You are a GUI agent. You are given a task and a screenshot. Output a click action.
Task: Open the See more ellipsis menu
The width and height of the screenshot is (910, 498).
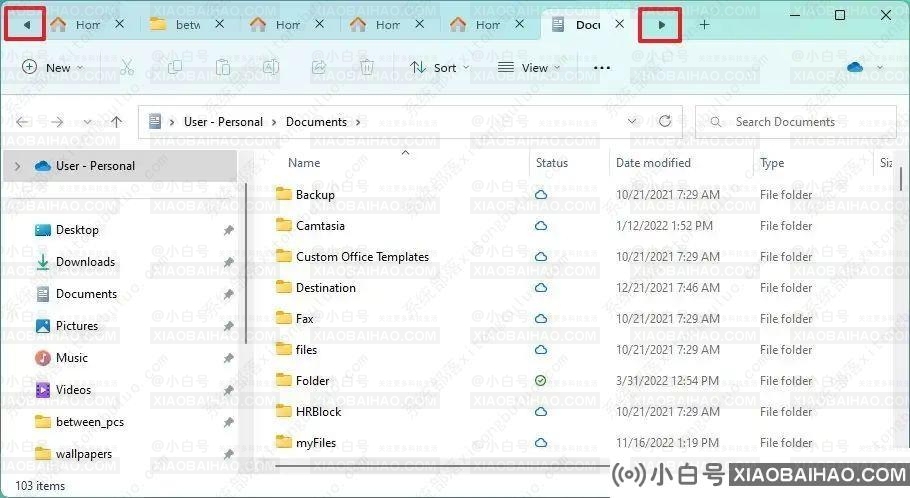click(602, 68)
